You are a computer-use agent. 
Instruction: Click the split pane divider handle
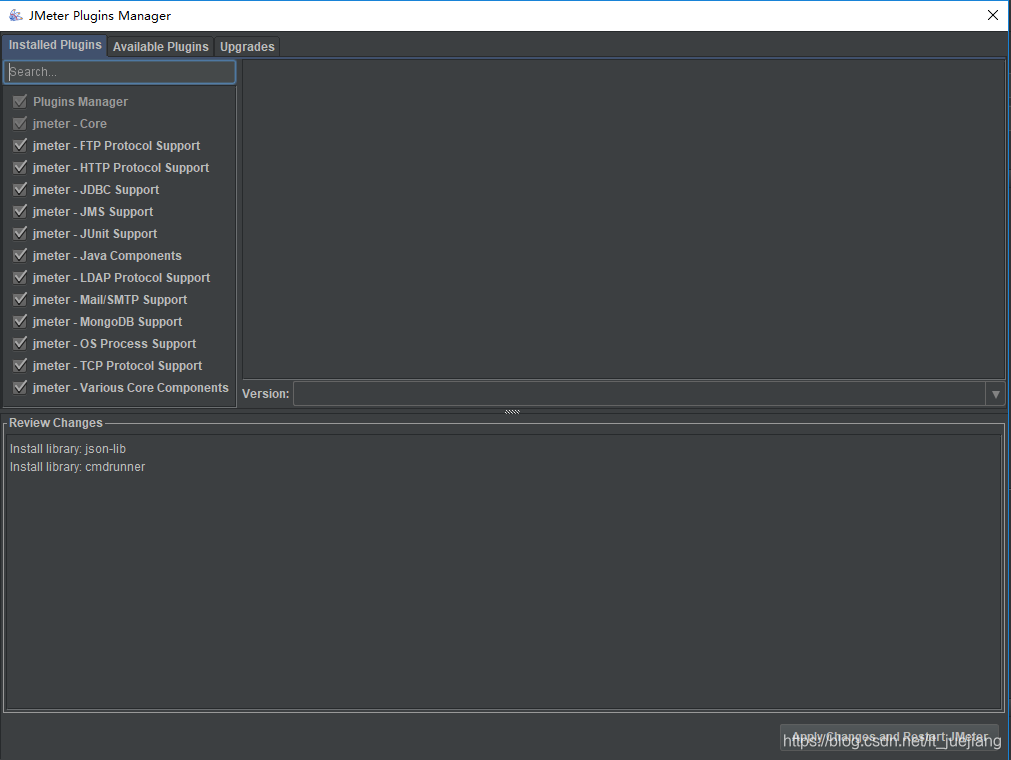tap(512, 411)
